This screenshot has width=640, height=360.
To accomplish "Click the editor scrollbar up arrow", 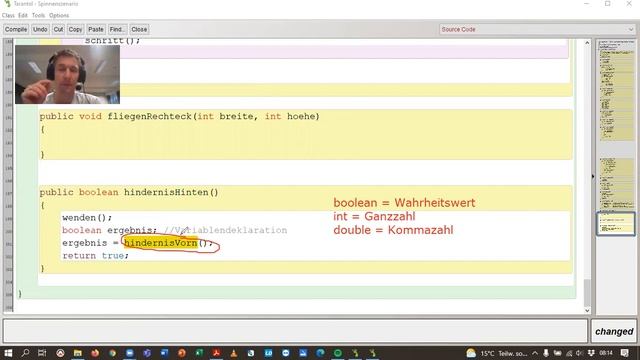I will pos(587,43).
